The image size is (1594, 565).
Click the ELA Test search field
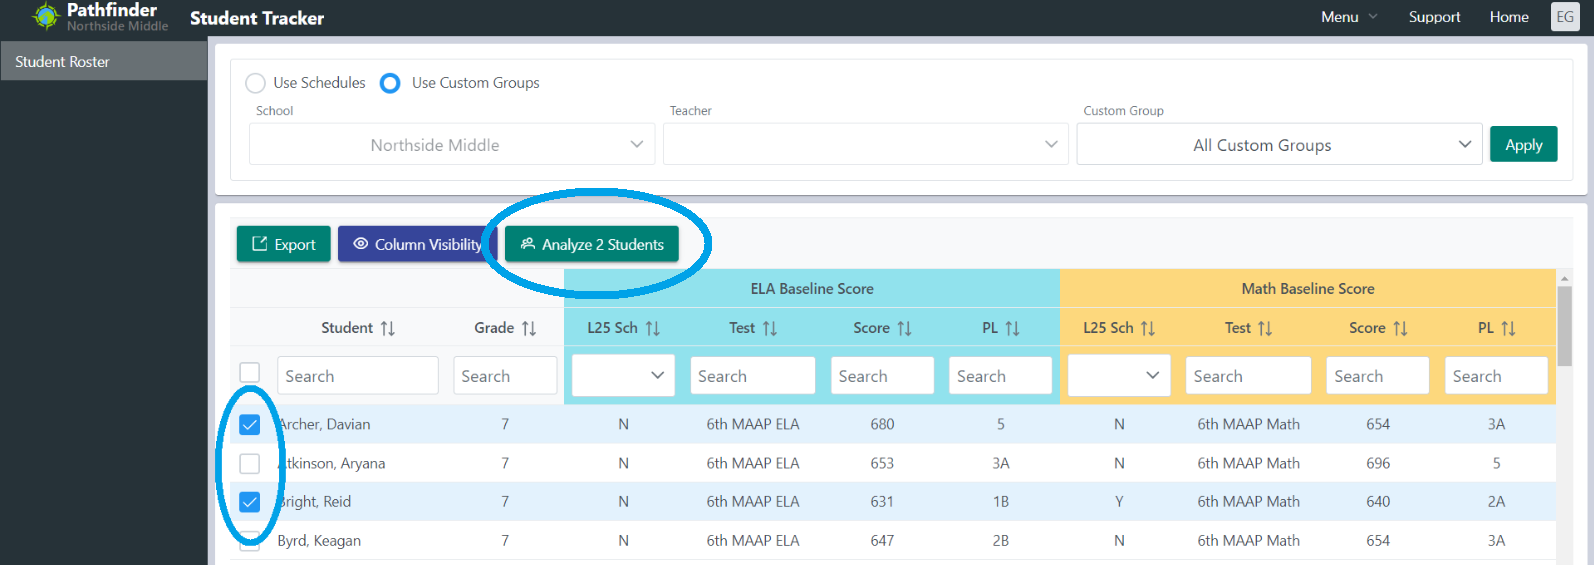click(x=753, y=376)
